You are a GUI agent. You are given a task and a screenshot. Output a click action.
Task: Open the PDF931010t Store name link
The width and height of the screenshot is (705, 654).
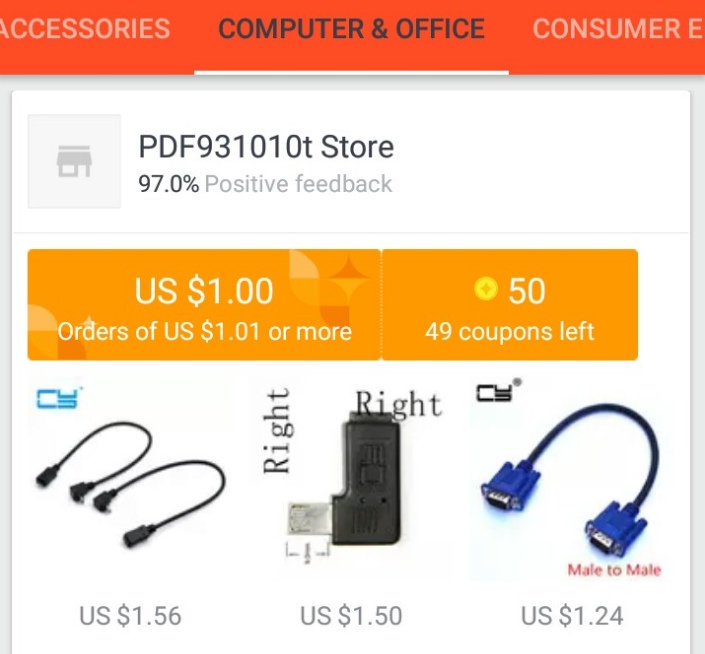click(x=266, y=147)
